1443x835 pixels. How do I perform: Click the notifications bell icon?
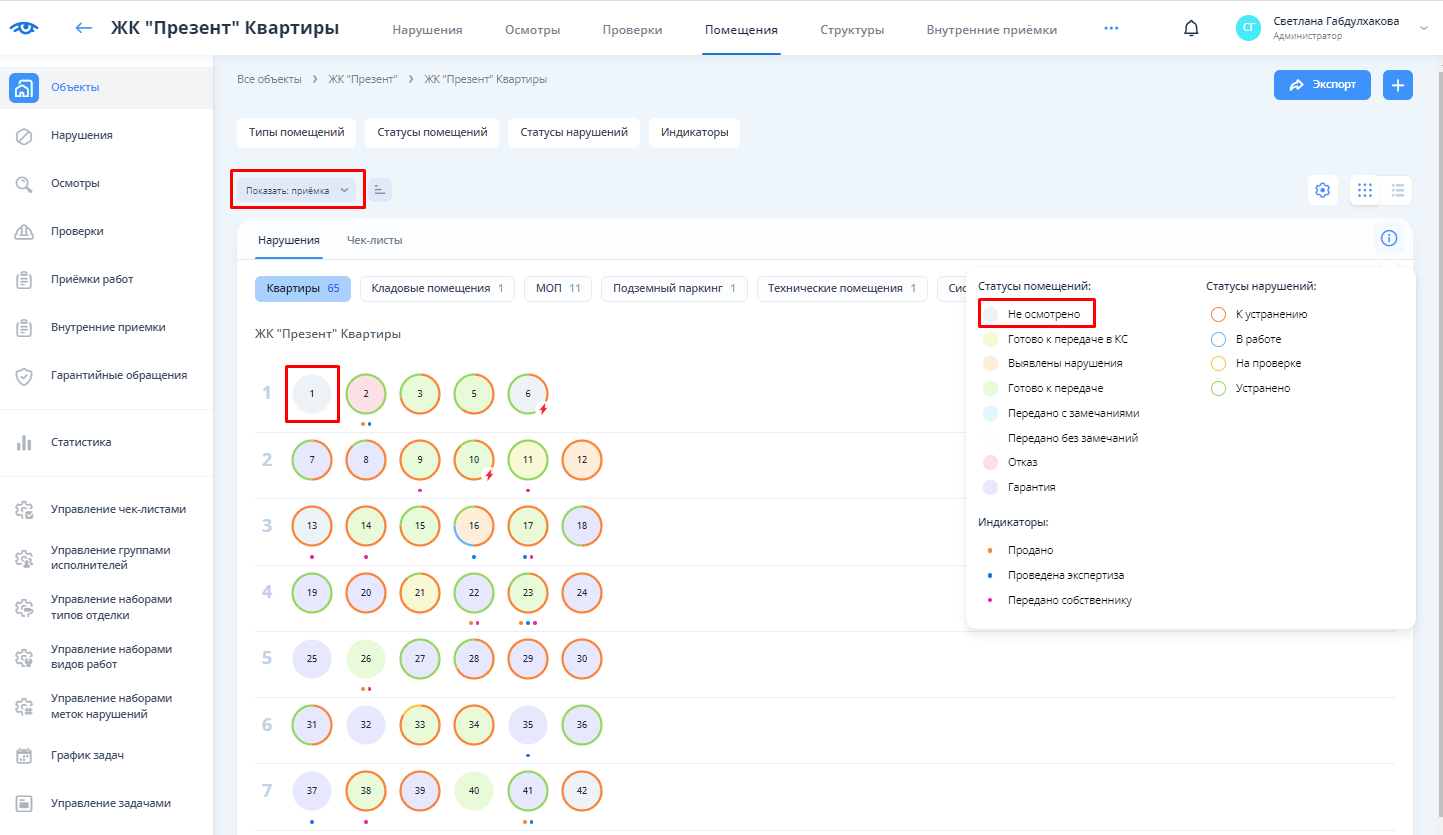[x=1191, y=29]
